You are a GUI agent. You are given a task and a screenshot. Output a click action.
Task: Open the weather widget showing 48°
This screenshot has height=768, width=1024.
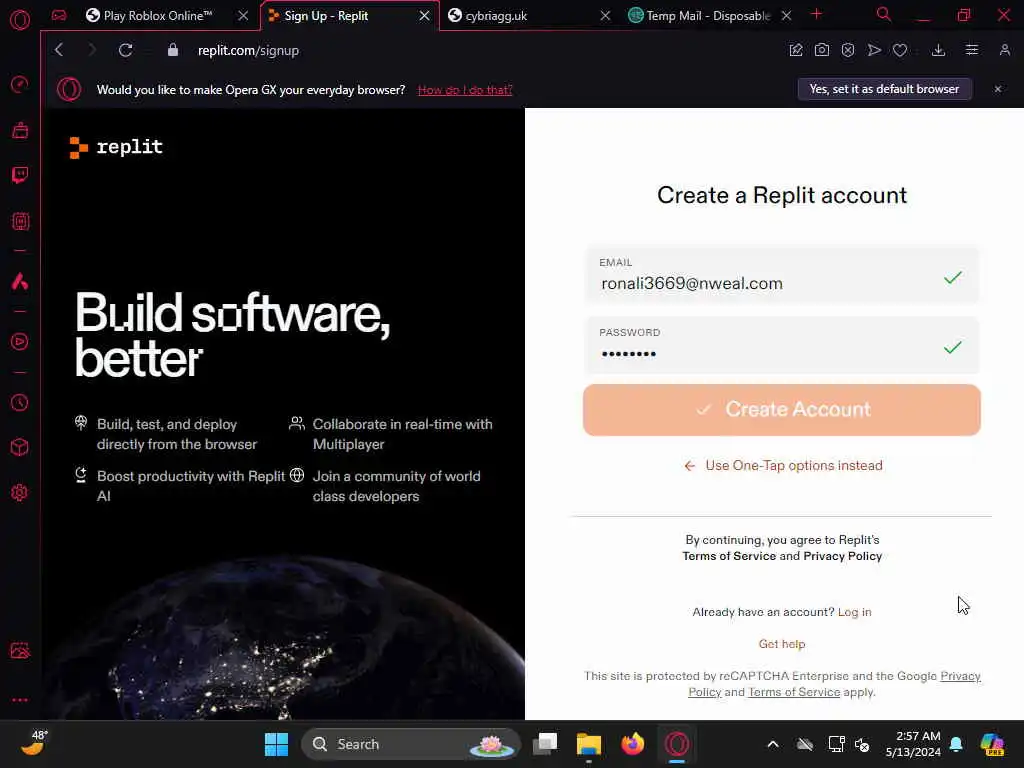(34, 744)
